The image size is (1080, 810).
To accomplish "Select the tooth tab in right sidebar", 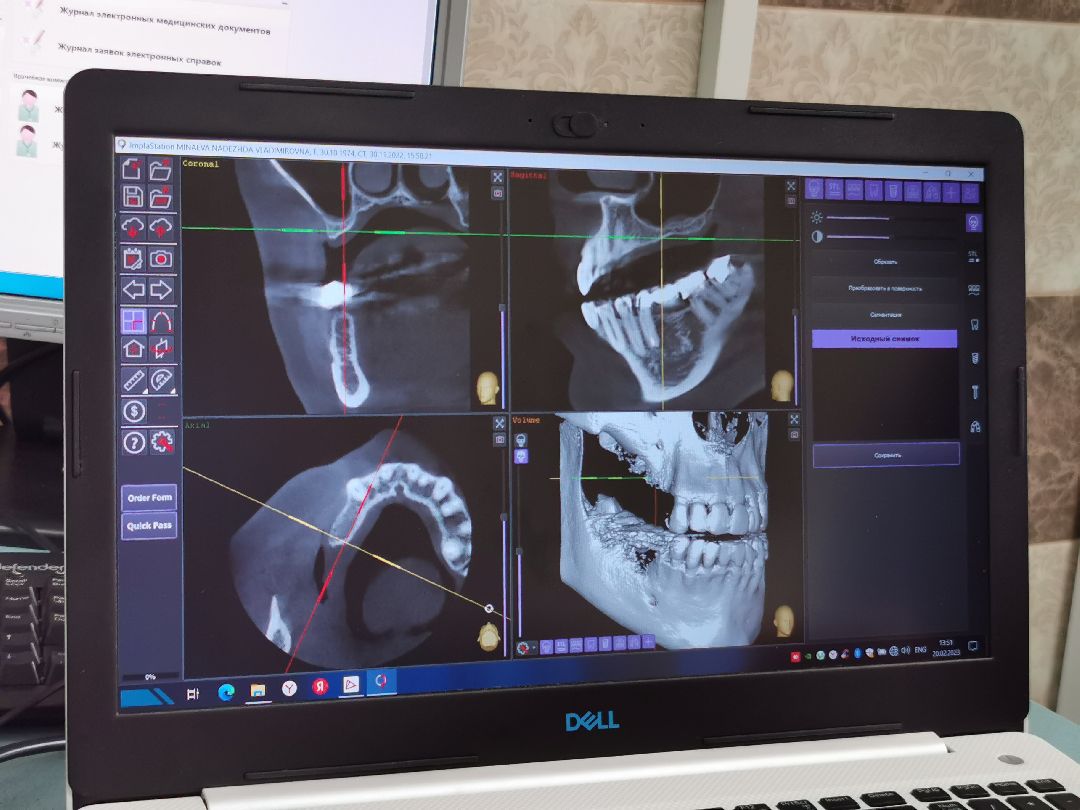I will (x=975, y=324).
